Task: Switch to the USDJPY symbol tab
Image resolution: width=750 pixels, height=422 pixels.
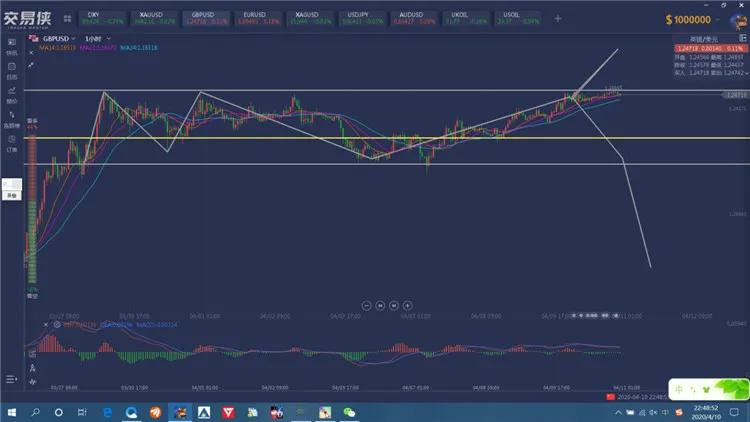Action: (362, 18)
